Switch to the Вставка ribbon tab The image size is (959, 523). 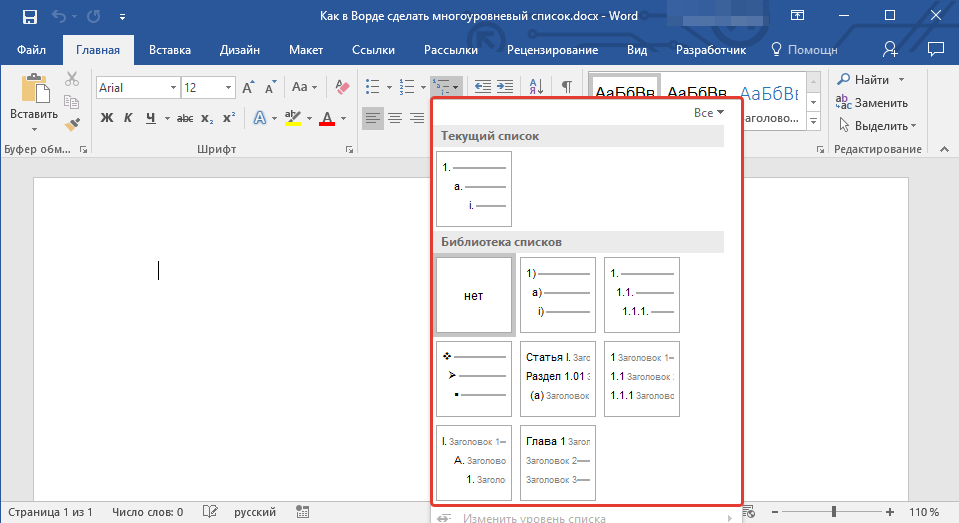pos(170,50)
